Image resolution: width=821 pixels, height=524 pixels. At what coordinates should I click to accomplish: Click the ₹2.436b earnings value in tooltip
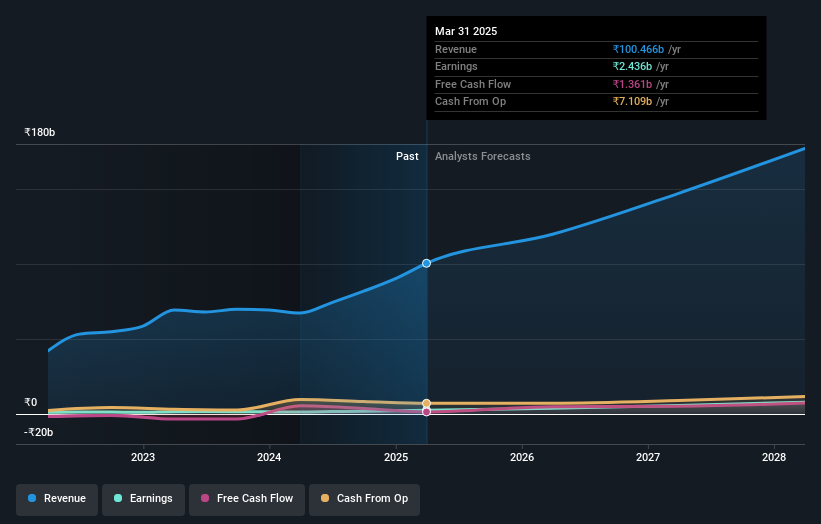point(633,66)
